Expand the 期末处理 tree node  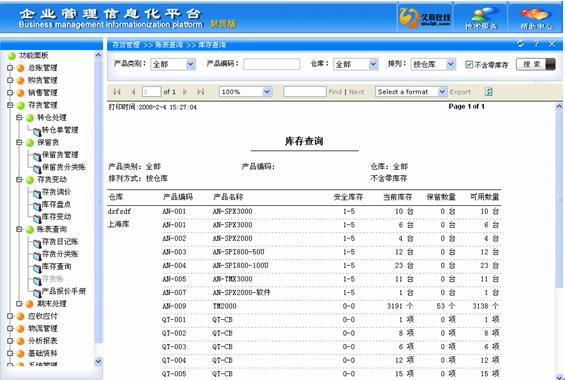click(x=19, y=304)
